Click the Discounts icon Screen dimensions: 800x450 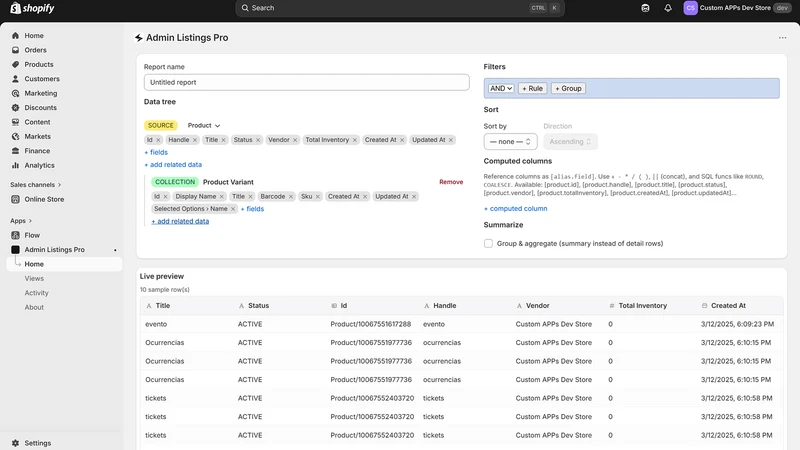tap(15, 108)
